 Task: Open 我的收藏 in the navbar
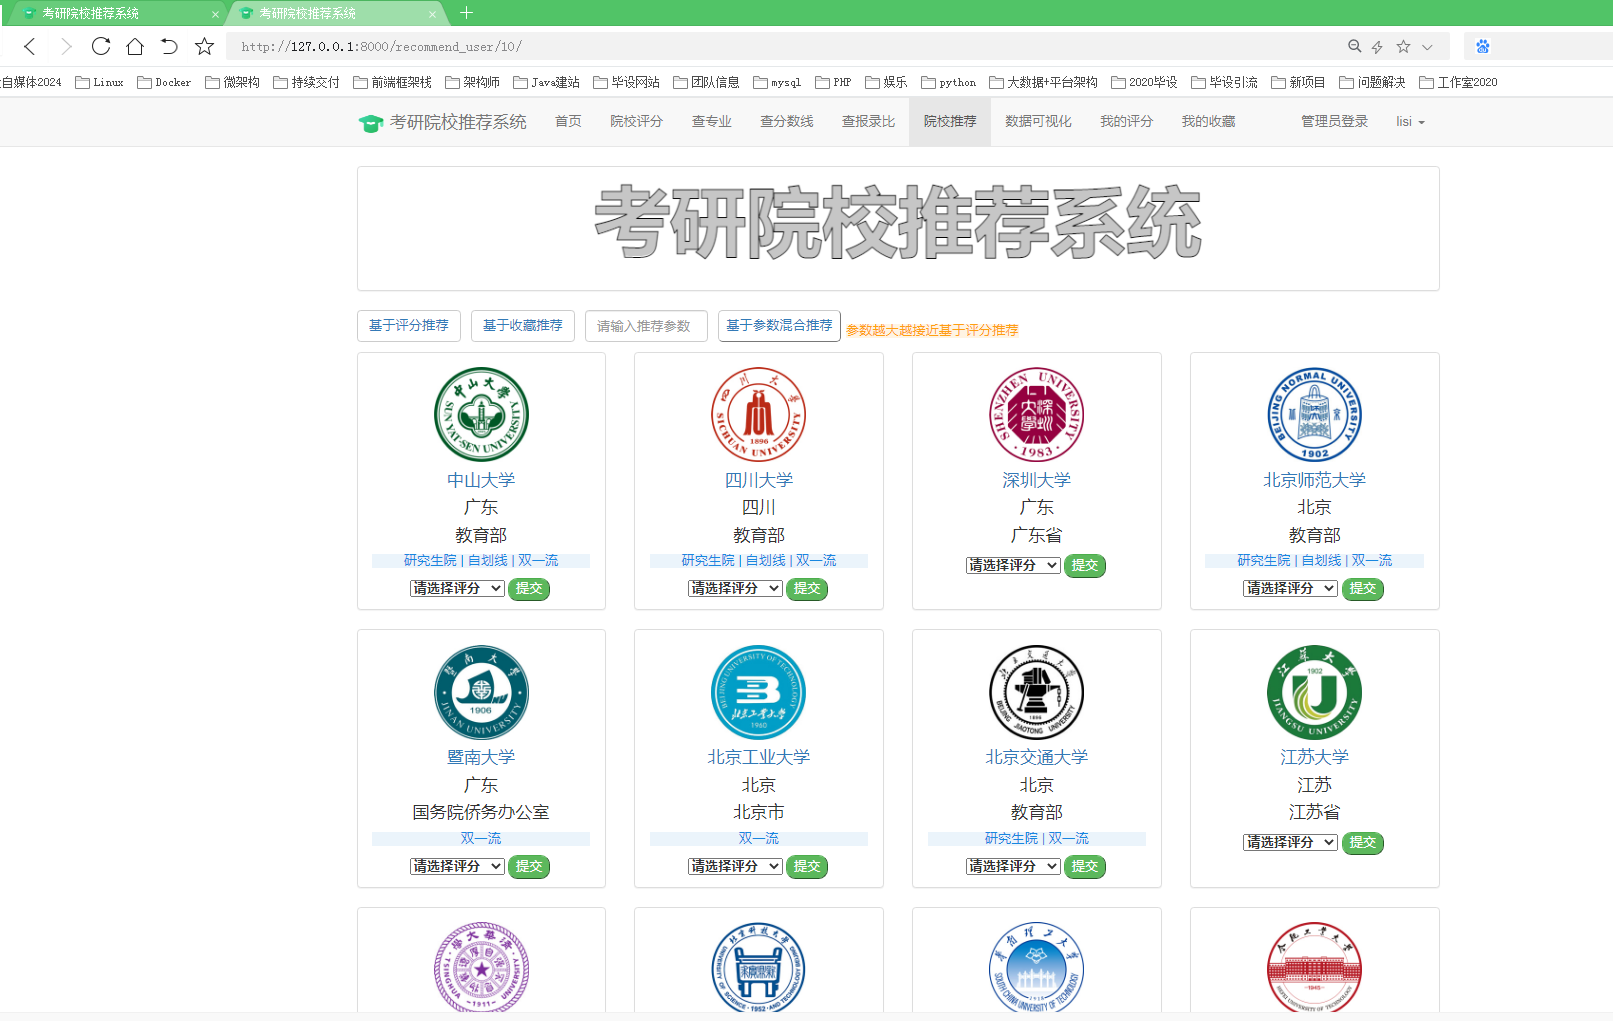coord(1208,121)
